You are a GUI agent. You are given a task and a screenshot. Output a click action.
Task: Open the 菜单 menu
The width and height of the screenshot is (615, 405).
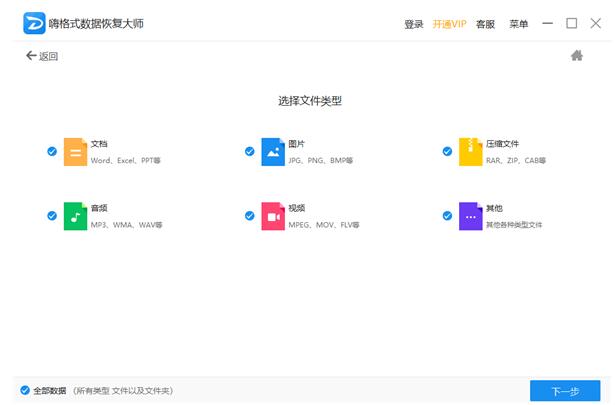[519, 24]
